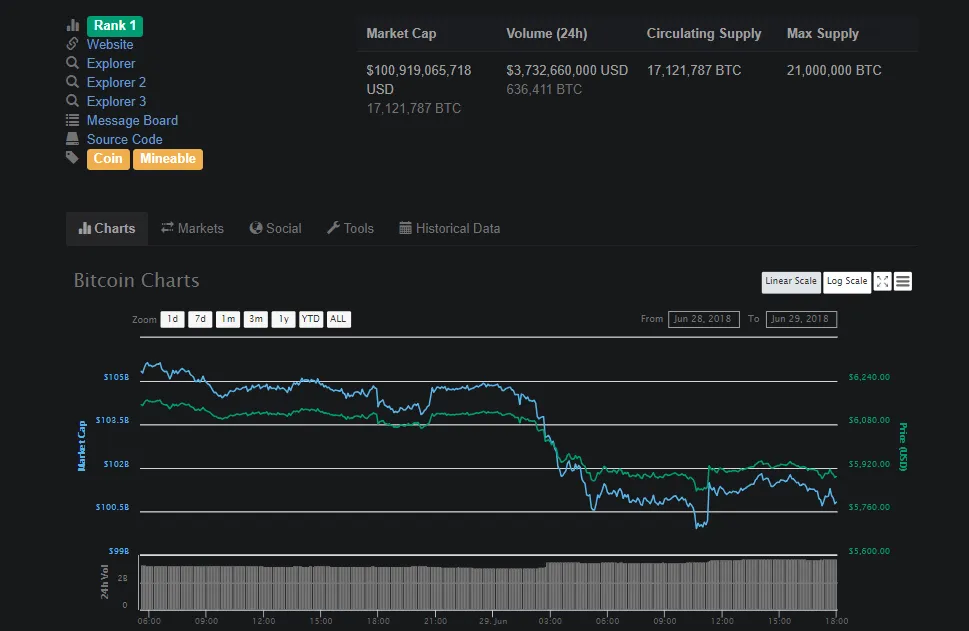Viewport: 969px width, 631px height.
Task: Set chart zoom to 1m
Action: coord(228,319)
